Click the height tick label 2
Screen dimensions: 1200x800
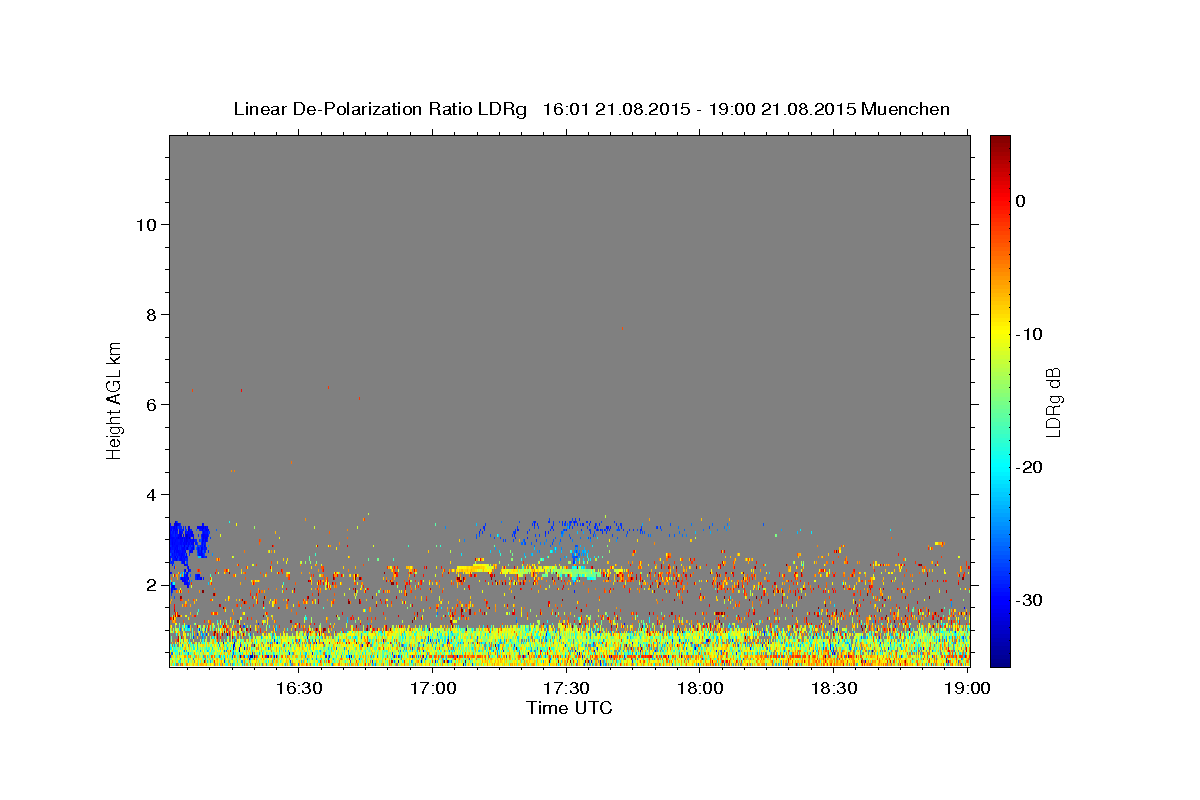tap(151, 584)
